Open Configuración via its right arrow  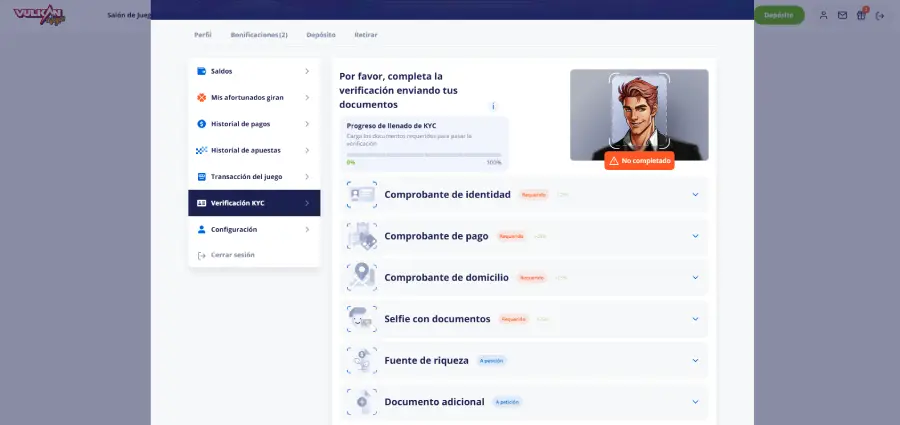(307, 229)
